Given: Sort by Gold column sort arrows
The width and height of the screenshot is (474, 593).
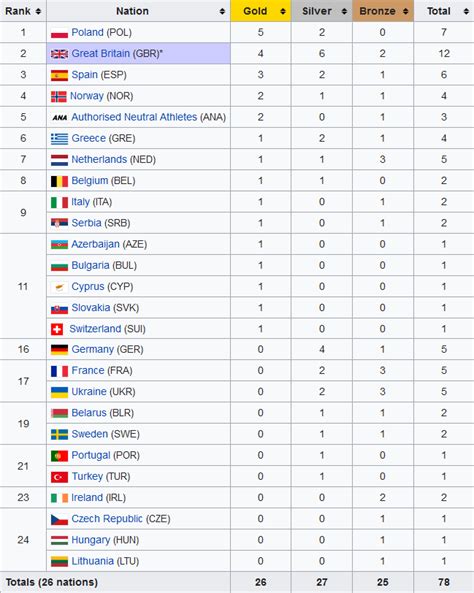Looking at the screenshot, I should [x=283, y=12].
